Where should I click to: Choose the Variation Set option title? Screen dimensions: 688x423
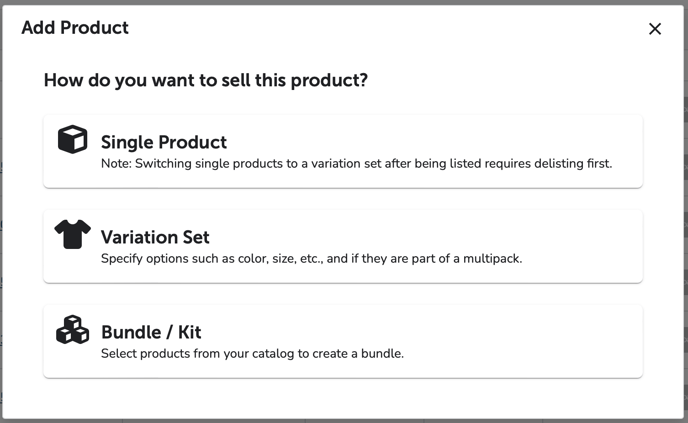pos(155,237)
